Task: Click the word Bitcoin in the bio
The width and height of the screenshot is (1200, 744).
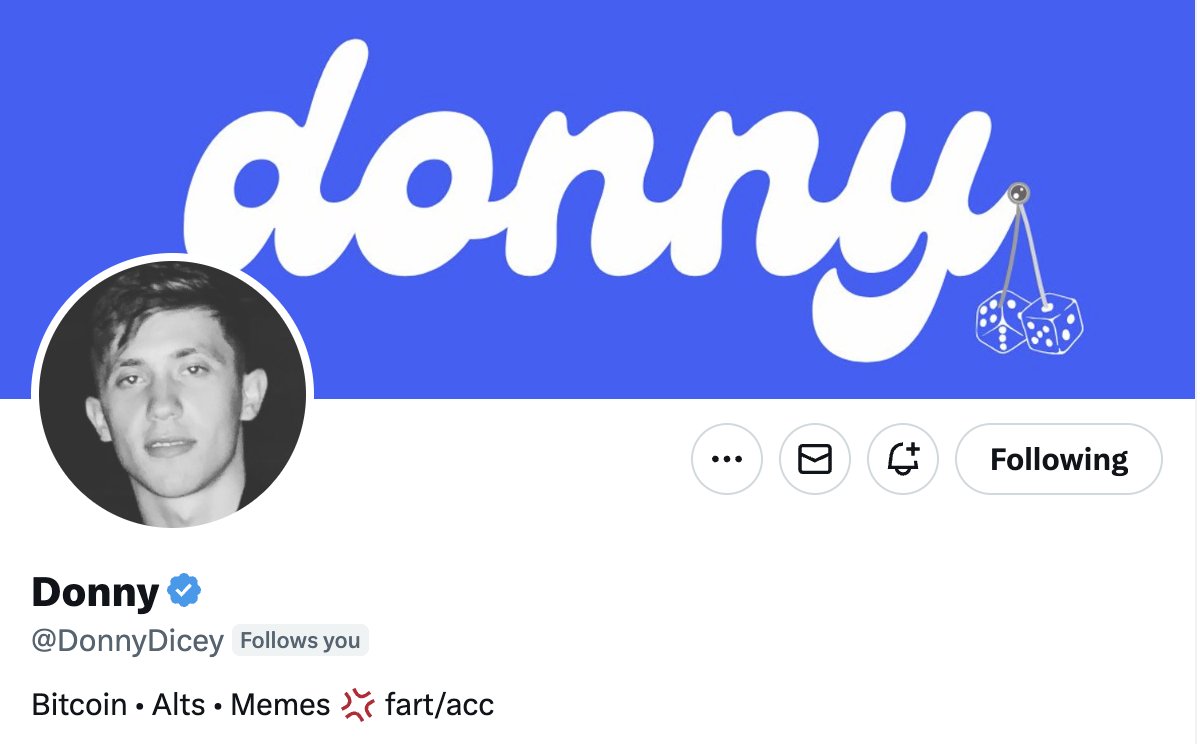Action: 79,705
